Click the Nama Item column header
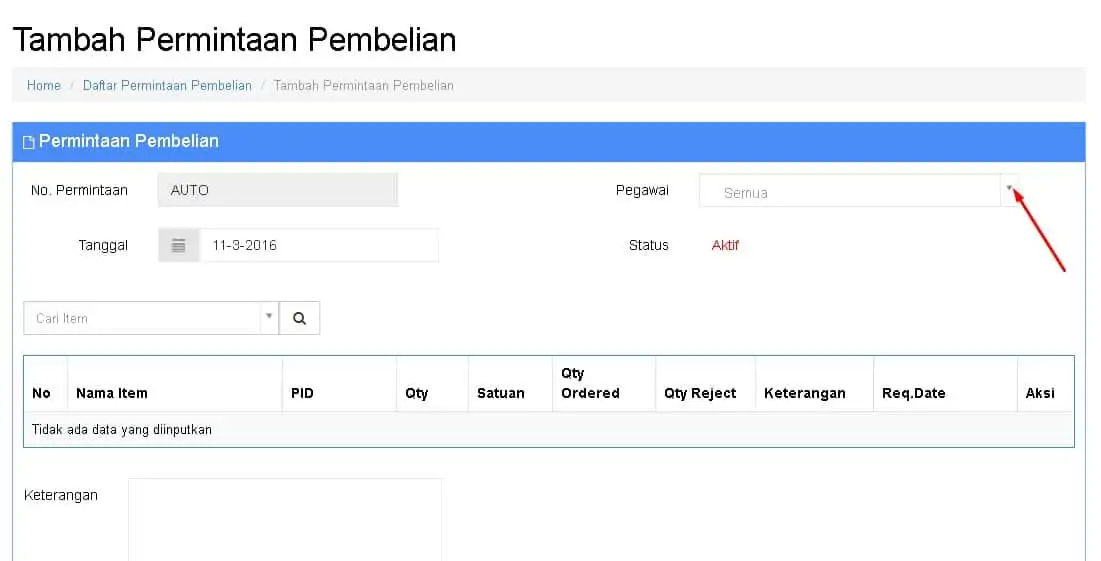 112,393
